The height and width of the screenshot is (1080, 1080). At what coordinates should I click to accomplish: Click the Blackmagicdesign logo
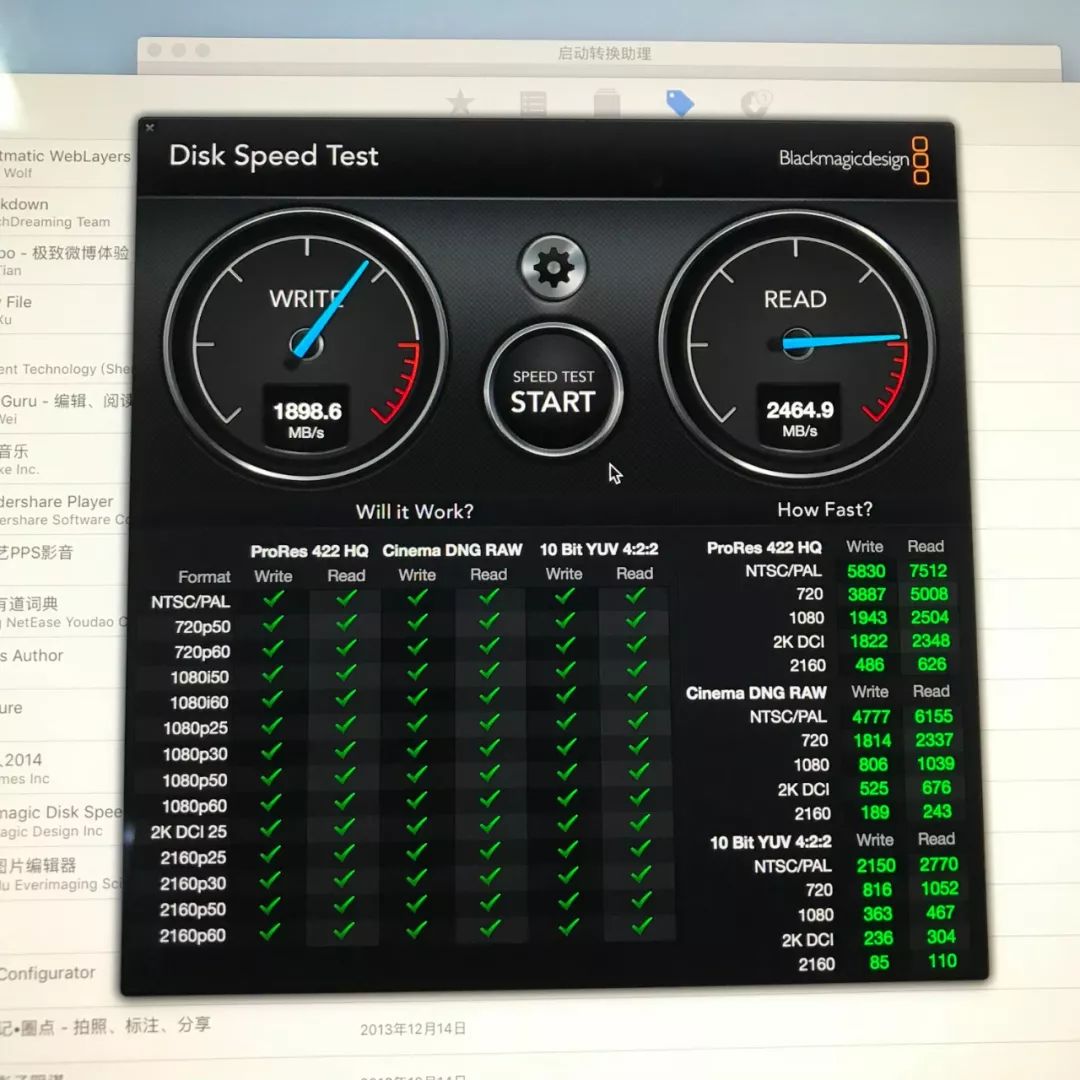(x=853, y=160)
